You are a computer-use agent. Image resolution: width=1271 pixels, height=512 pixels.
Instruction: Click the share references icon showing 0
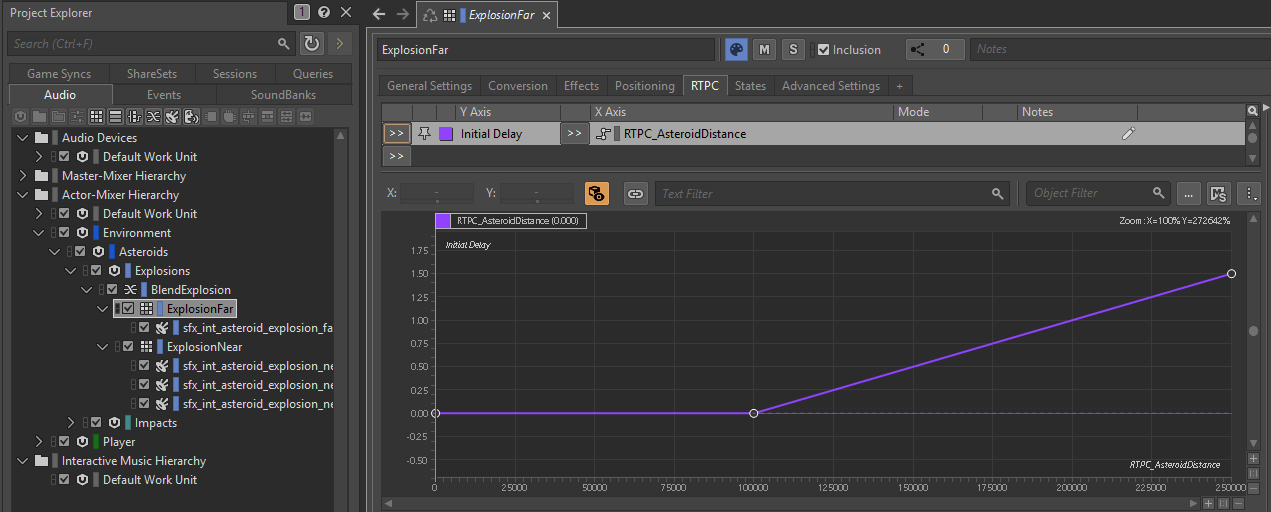[x=920, y=50]
